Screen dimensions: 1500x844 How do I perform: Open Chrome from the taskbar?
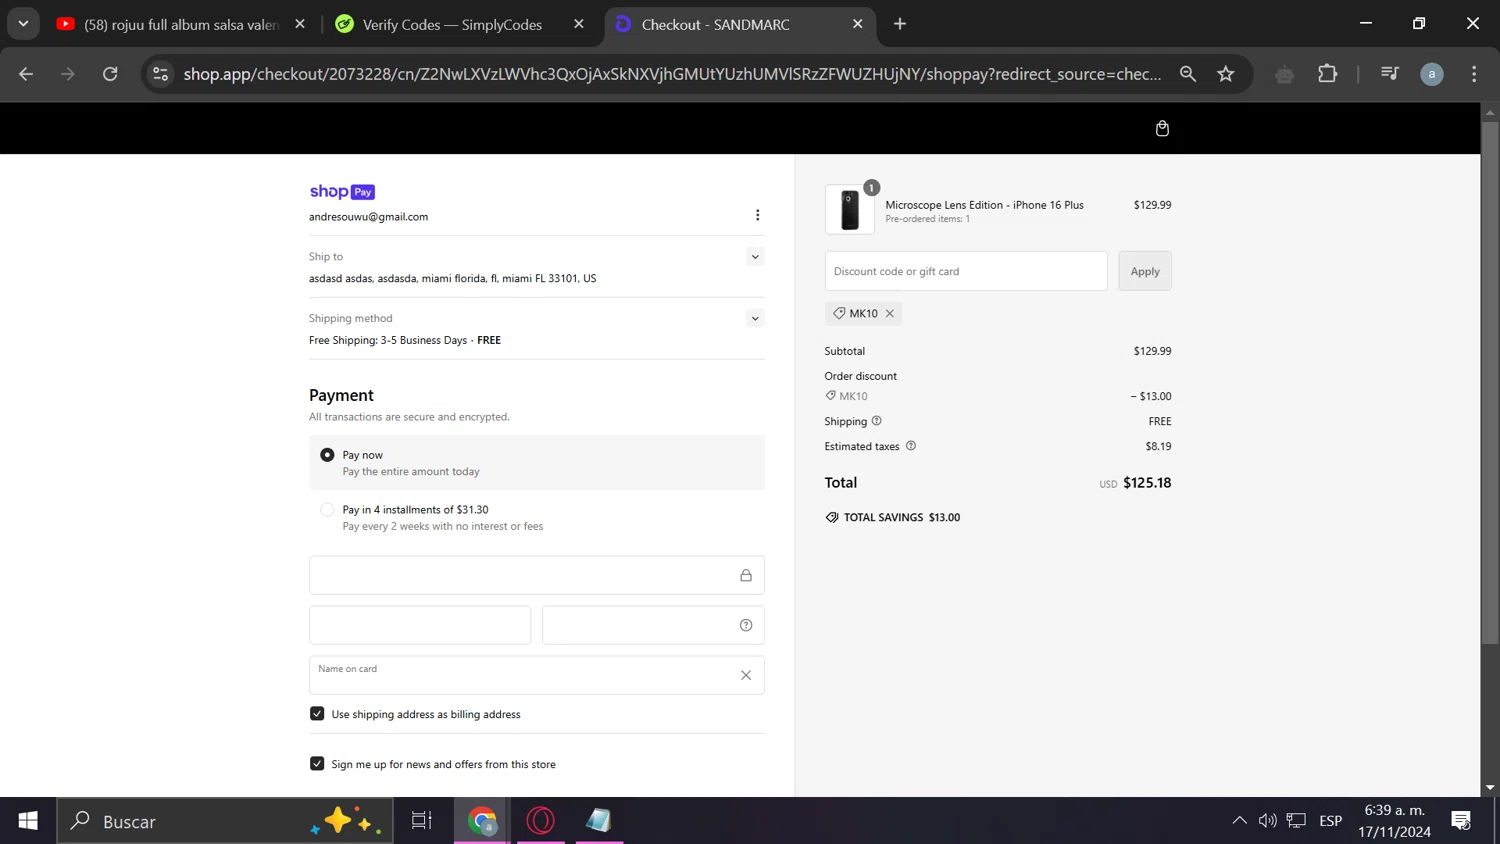(x=482, y=821)
